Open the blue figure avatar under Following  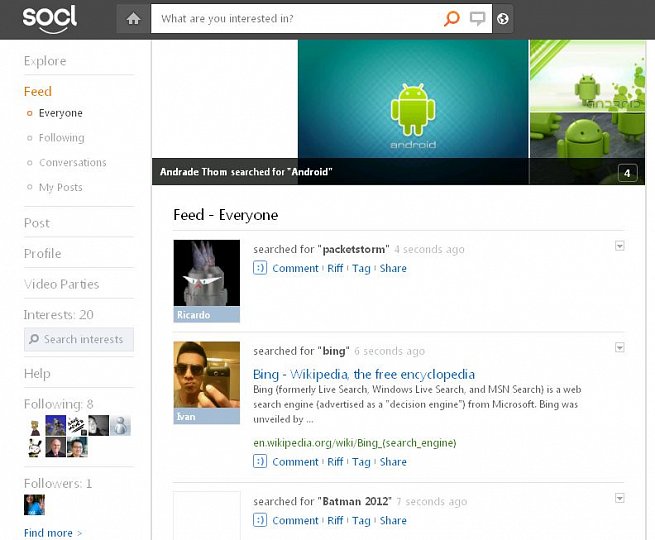[x=56, y=426]
